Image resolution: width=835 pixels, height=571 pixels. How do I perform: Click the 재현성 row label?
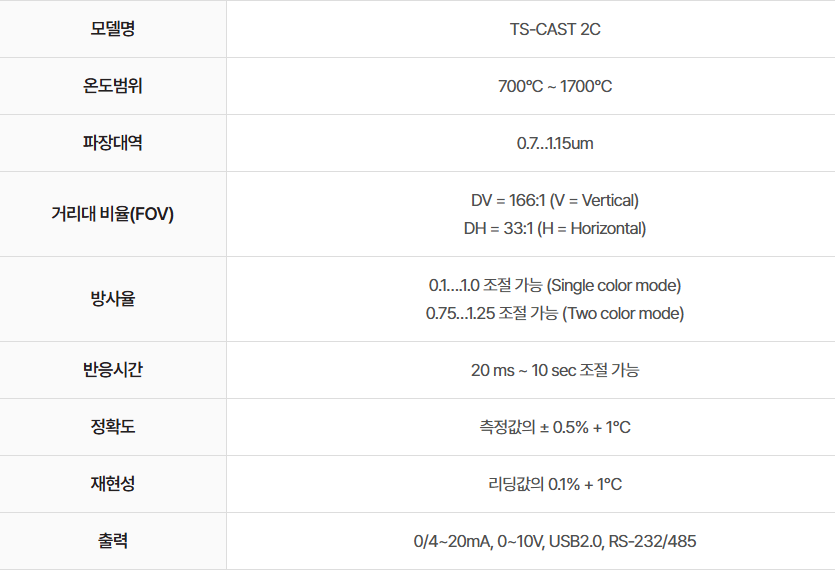(113, 484)
